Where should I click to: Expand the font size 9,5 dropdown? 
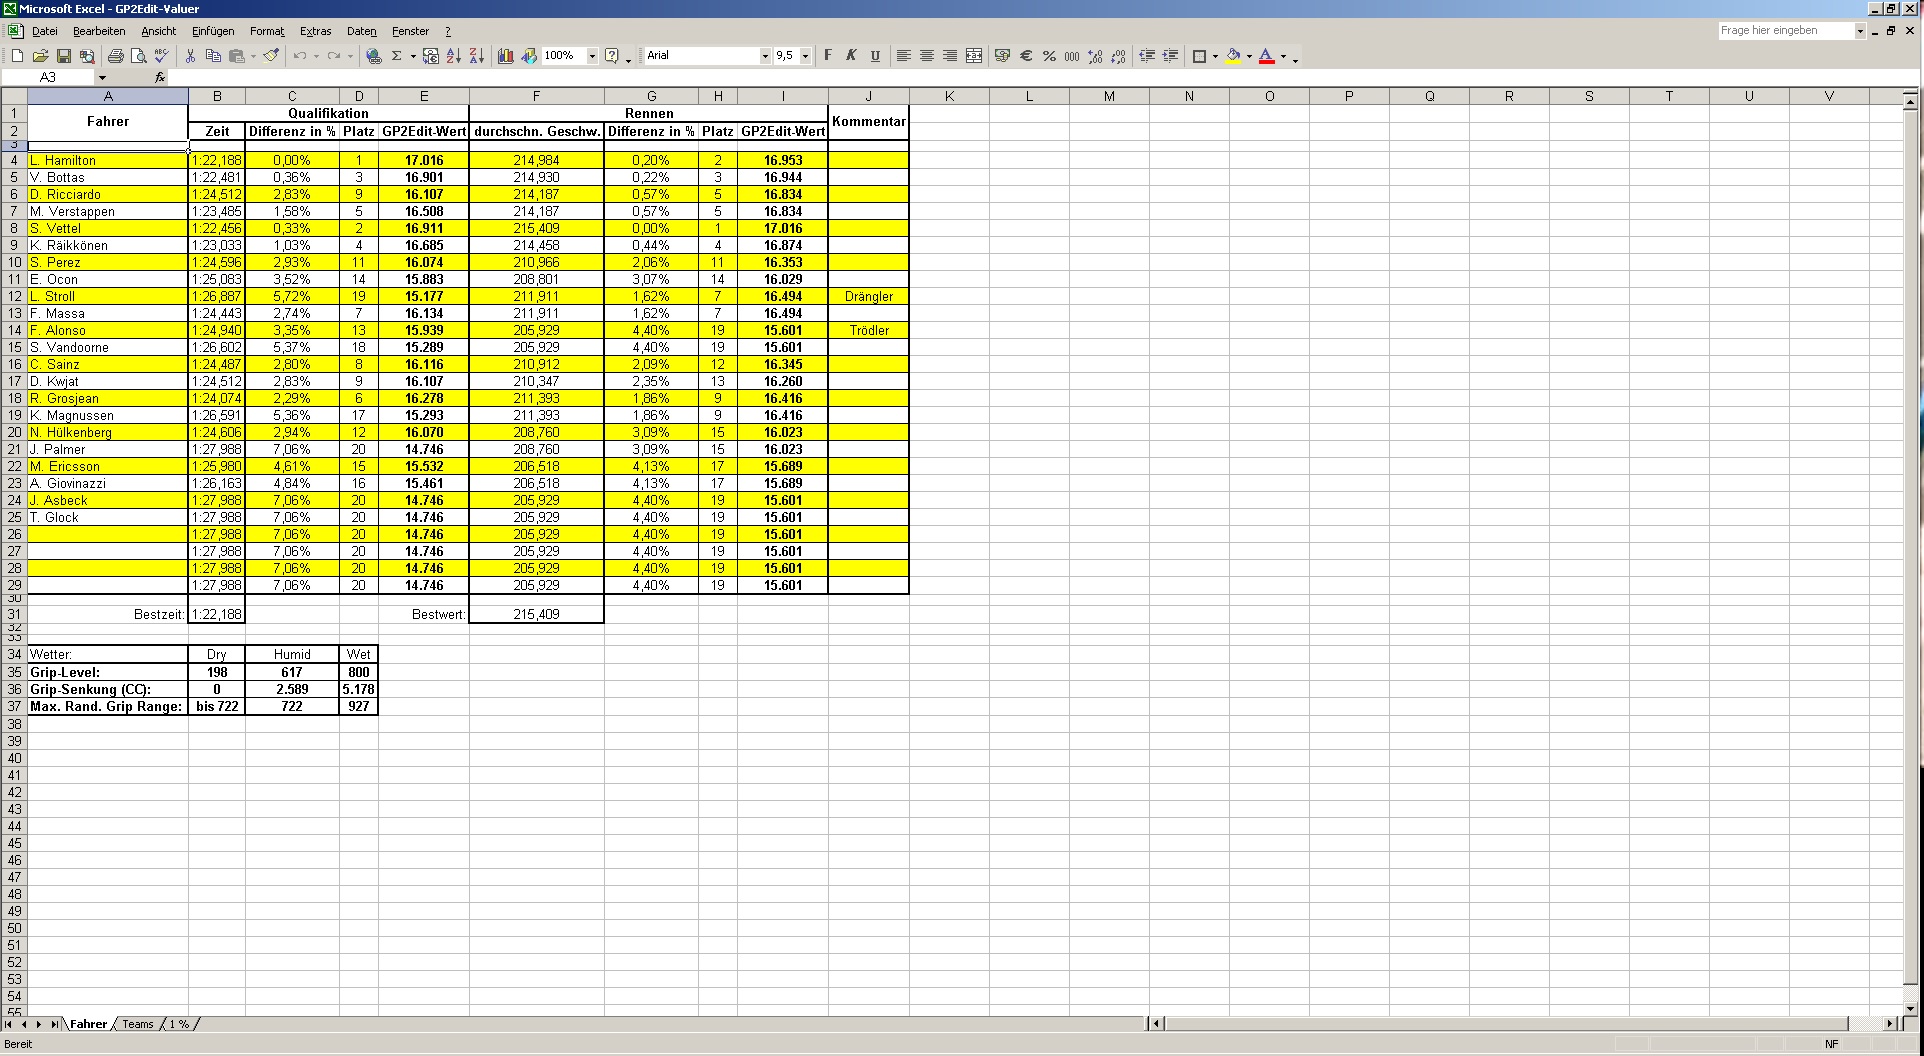coord(805,56)
